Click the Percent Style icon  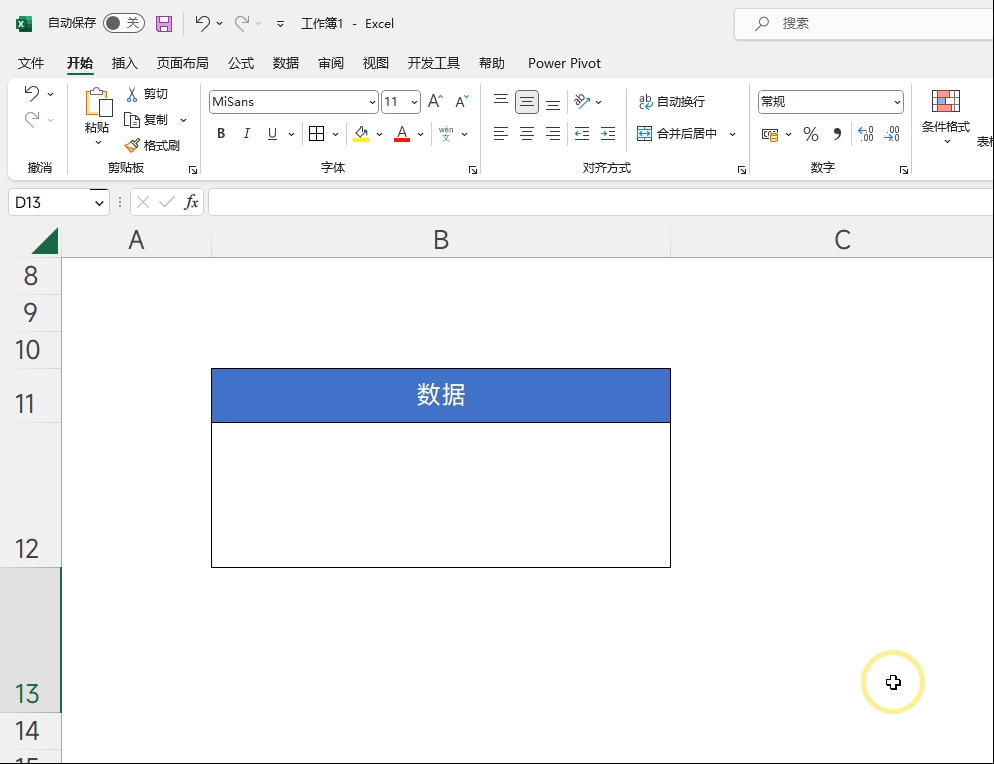tap(810, 134)
